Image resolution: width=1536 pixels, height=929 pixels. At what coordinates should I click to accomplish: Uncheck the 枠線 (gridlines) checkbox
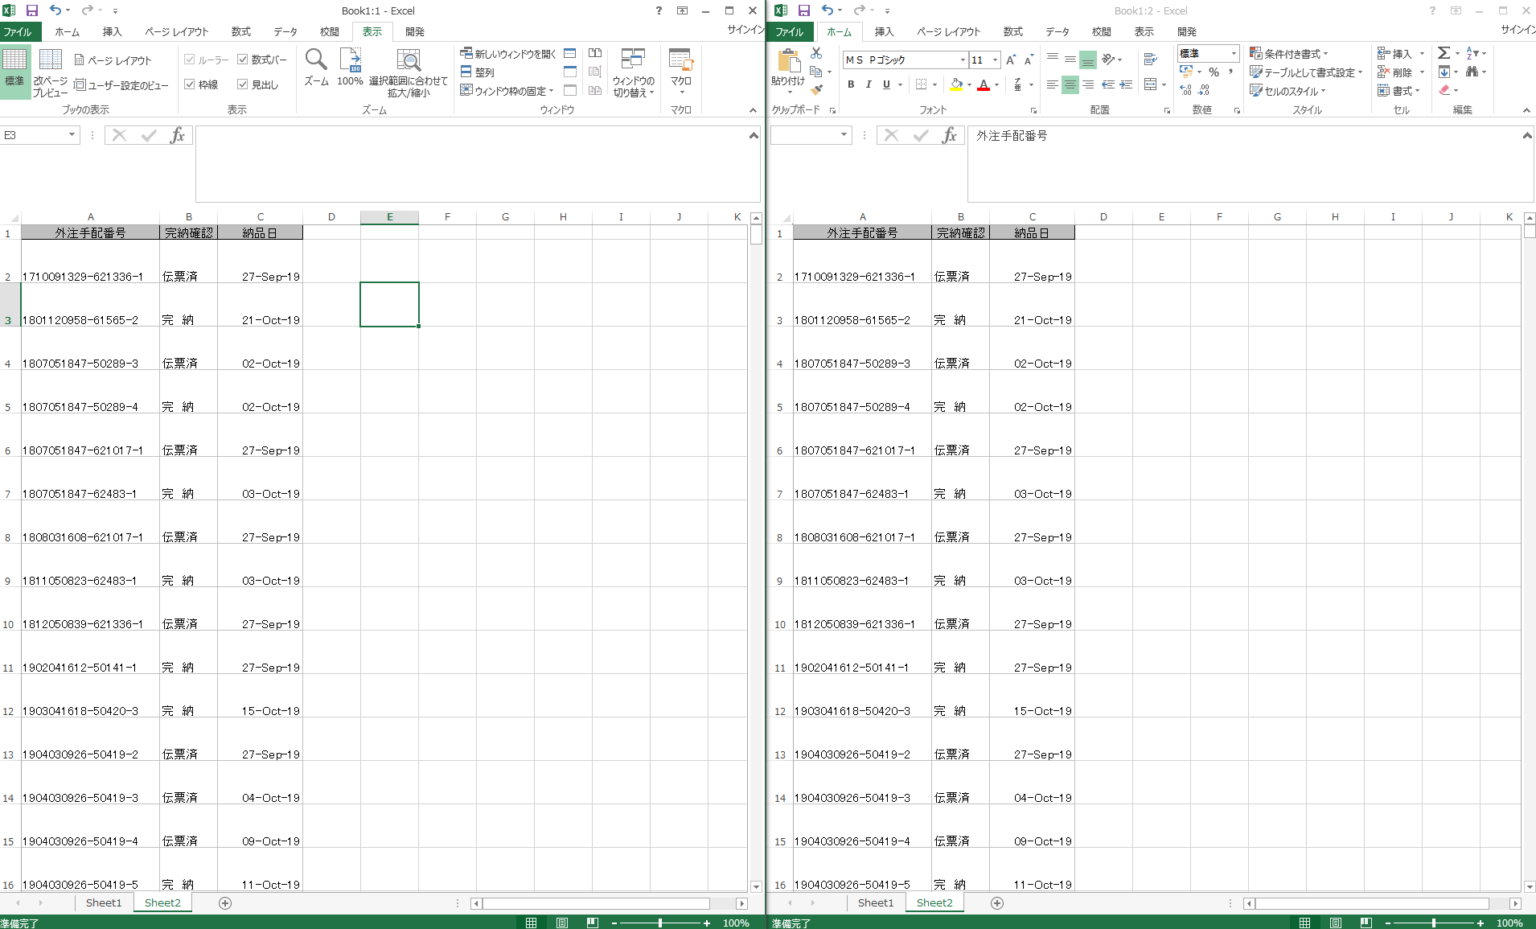[190, 85]
